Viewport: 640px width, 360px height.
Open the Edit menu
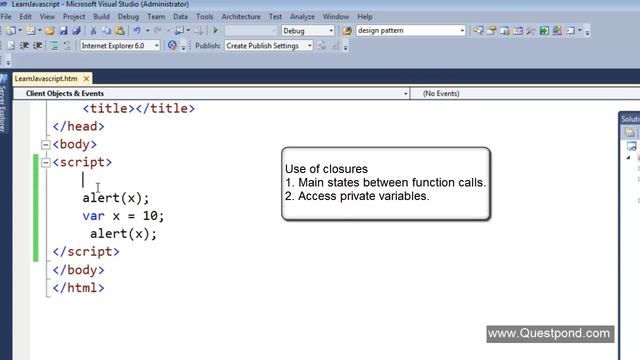pyautogui.click(x=25, y=17)
